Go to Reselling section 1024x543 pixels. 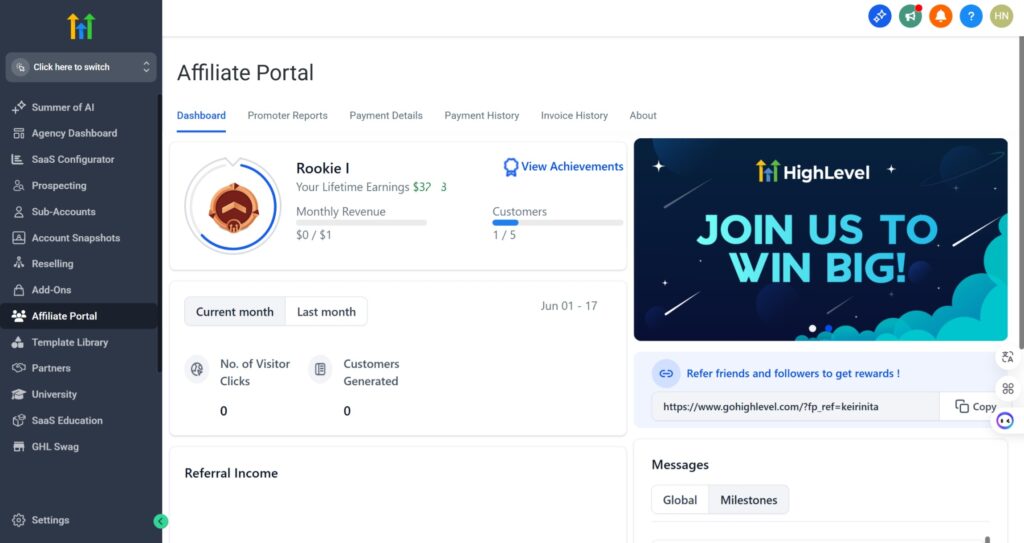52,264
